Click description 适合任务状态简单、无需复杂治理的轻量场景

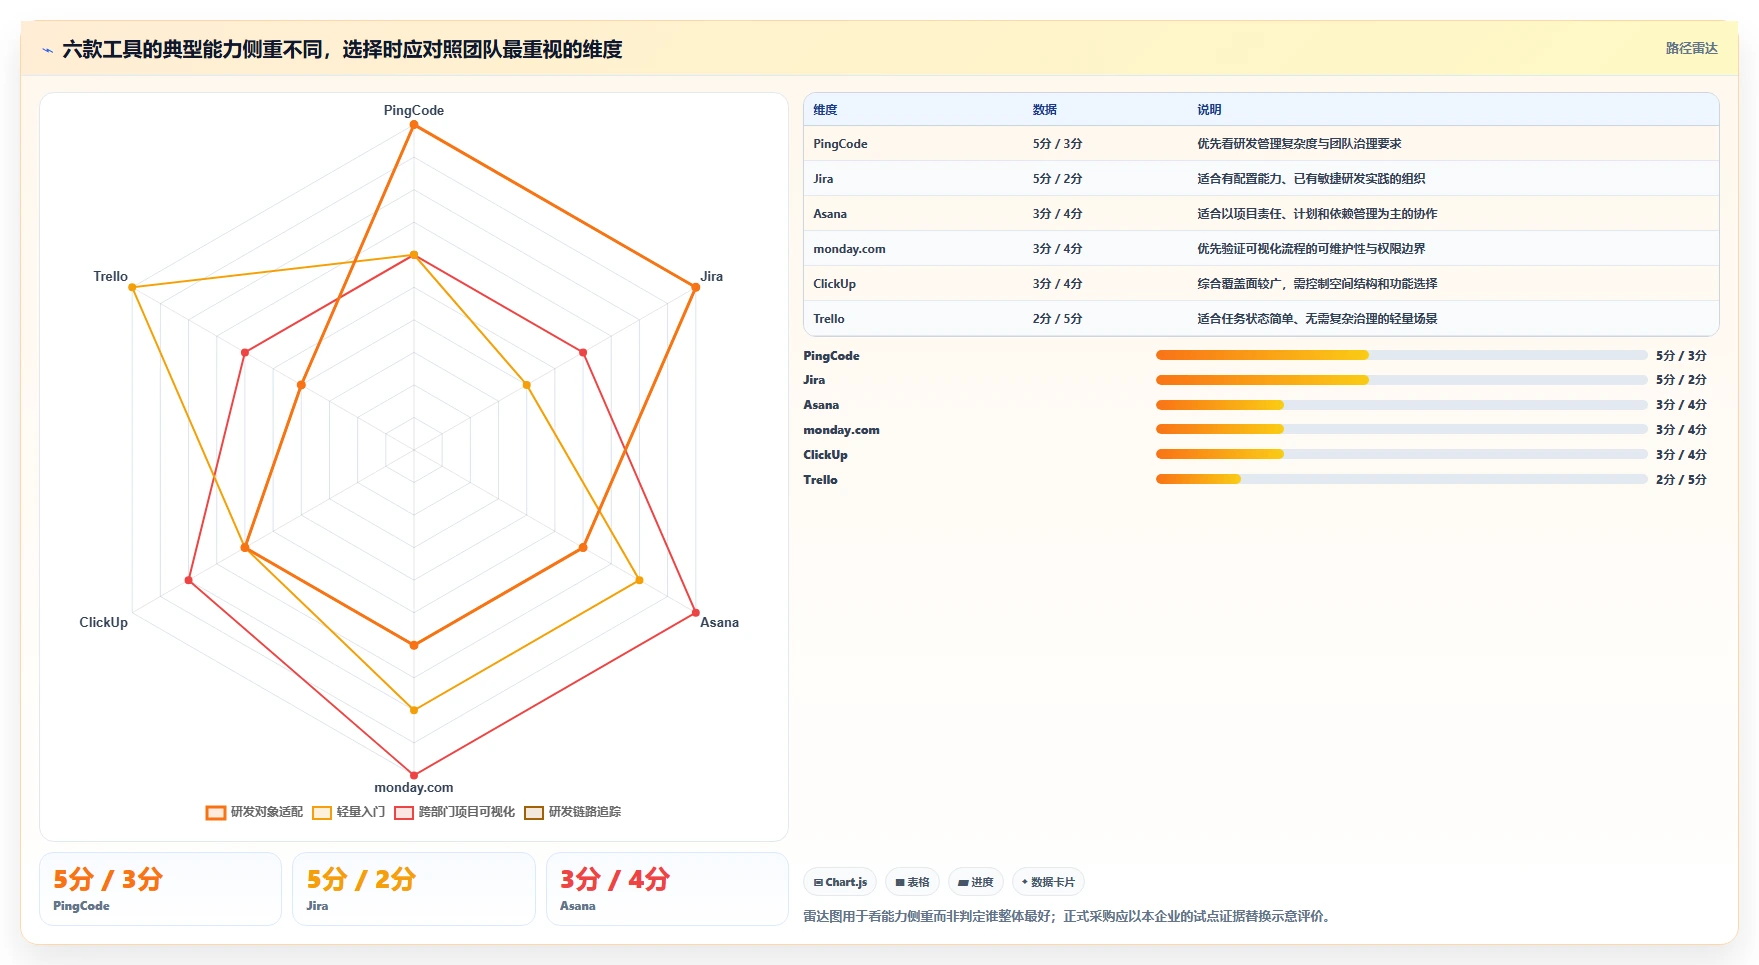[1317, 319]
